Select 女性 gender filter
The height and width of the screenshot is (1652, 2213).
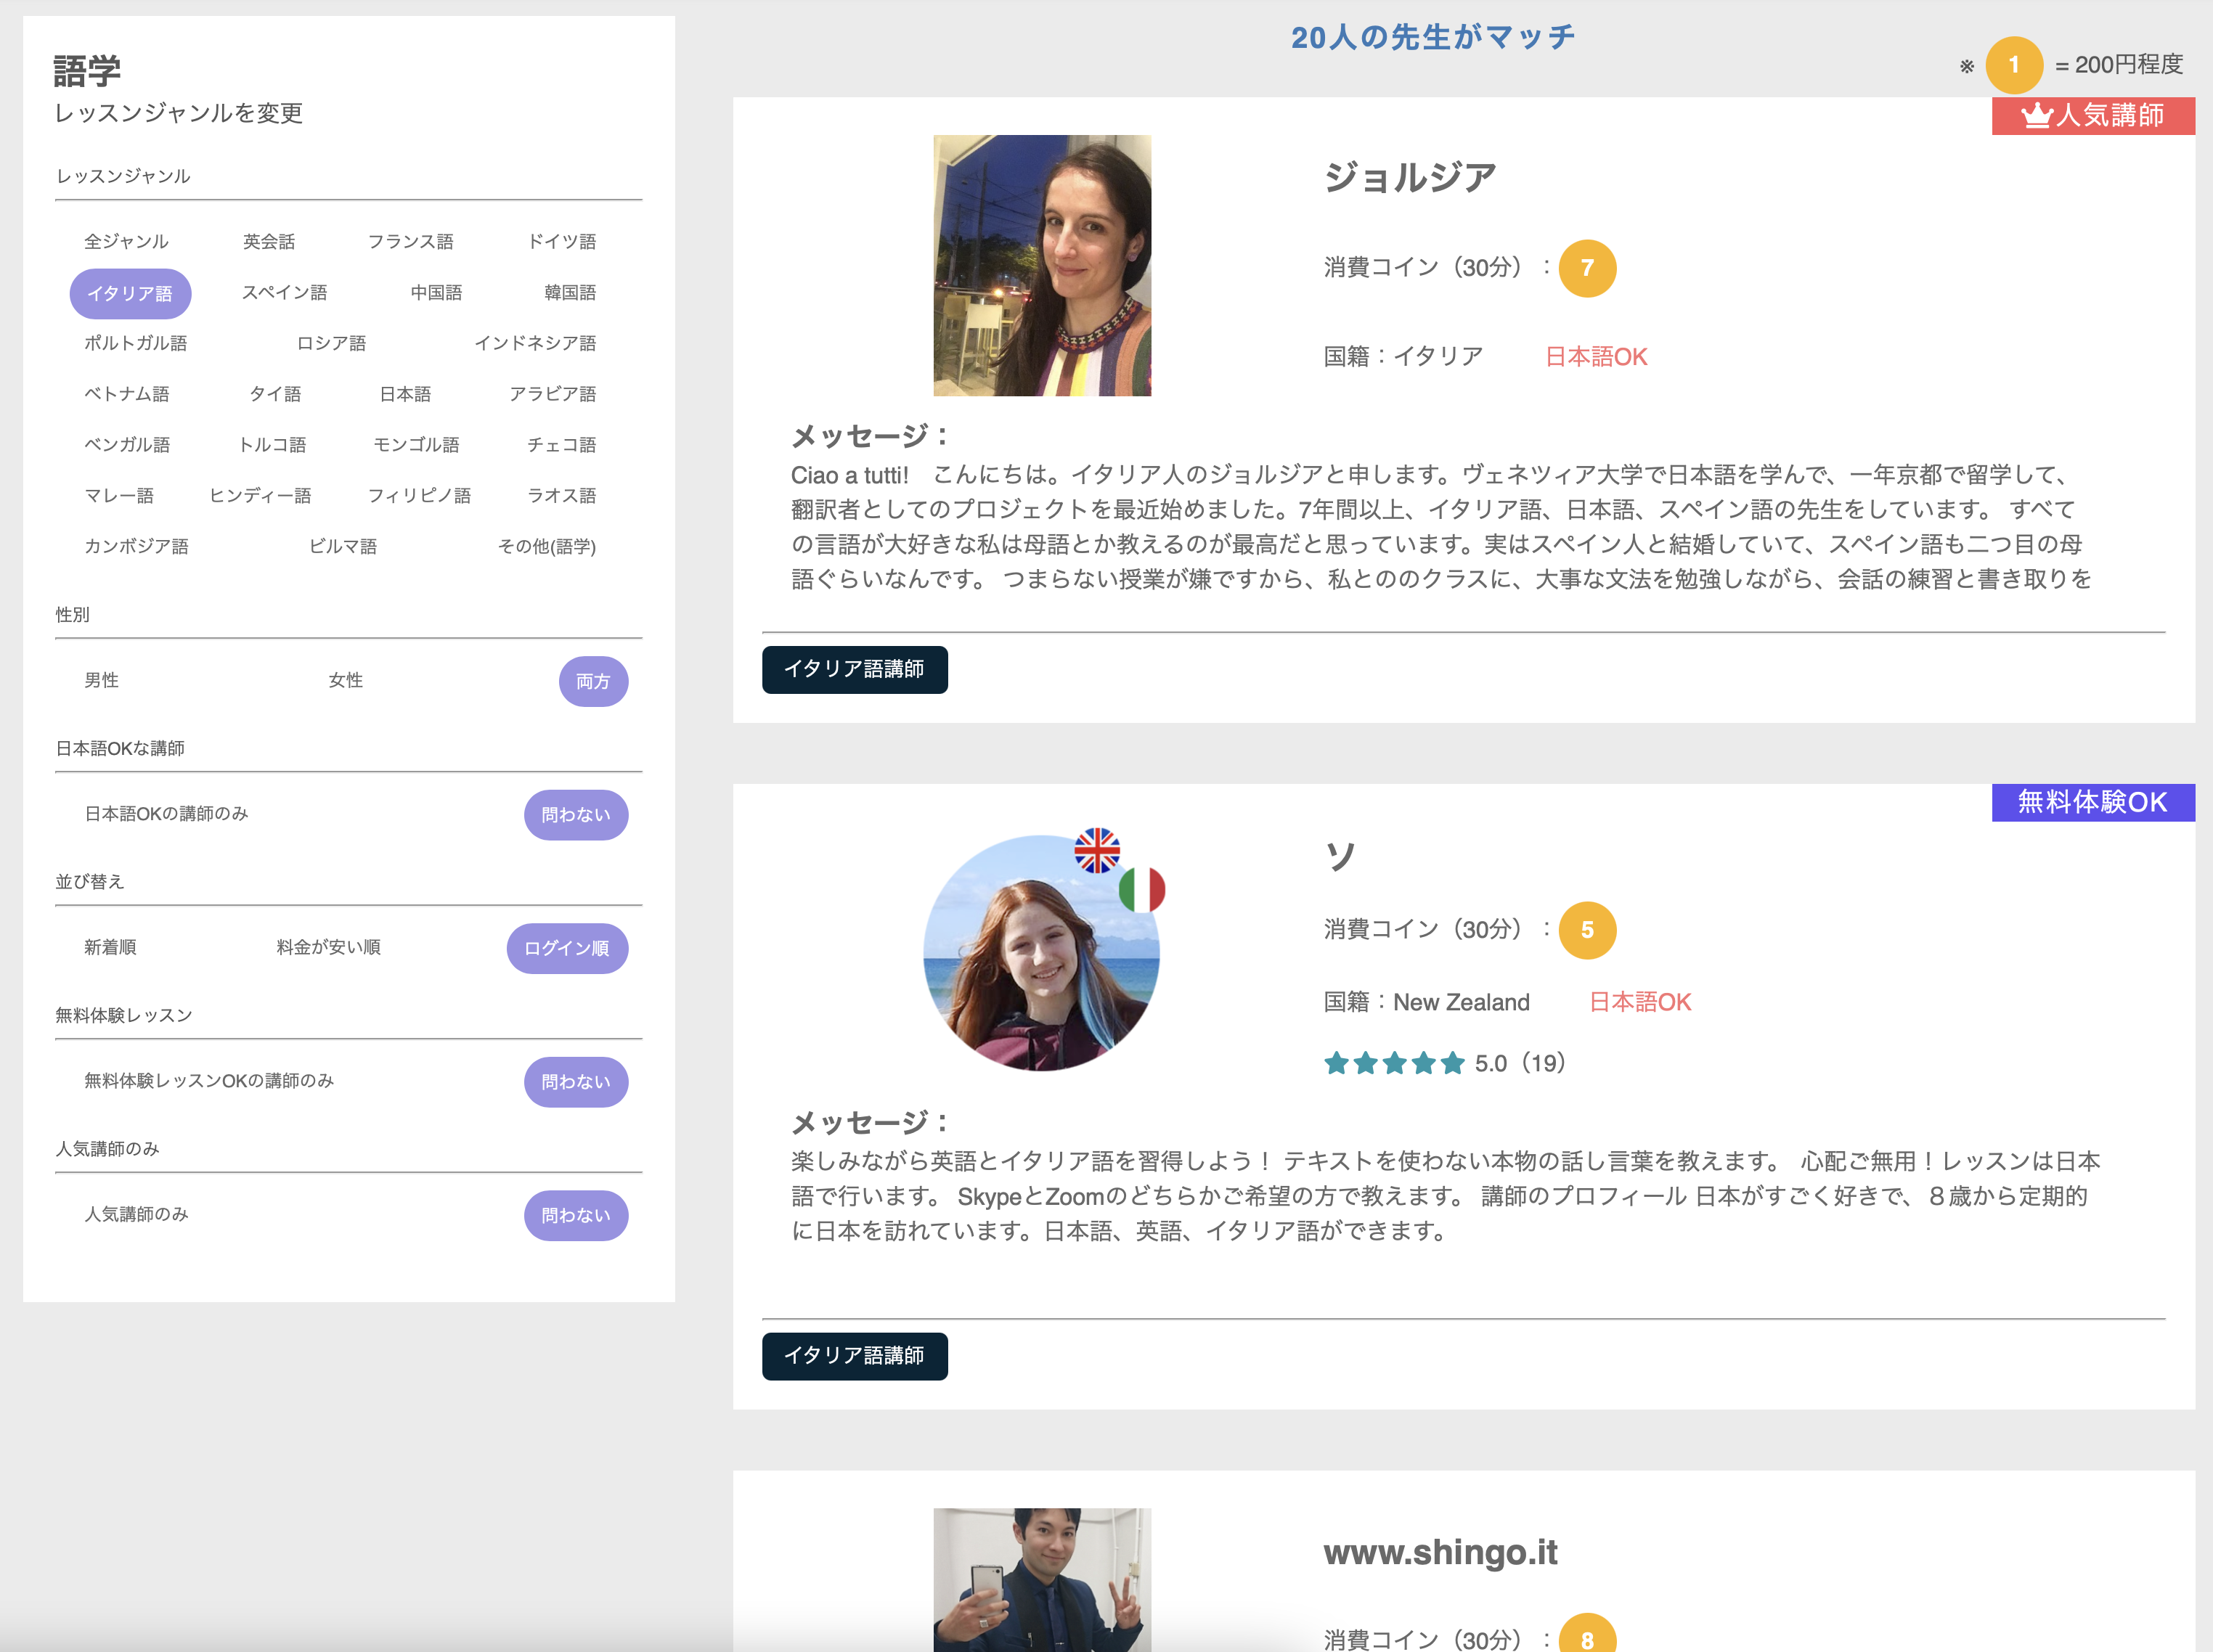pos(345,680)
